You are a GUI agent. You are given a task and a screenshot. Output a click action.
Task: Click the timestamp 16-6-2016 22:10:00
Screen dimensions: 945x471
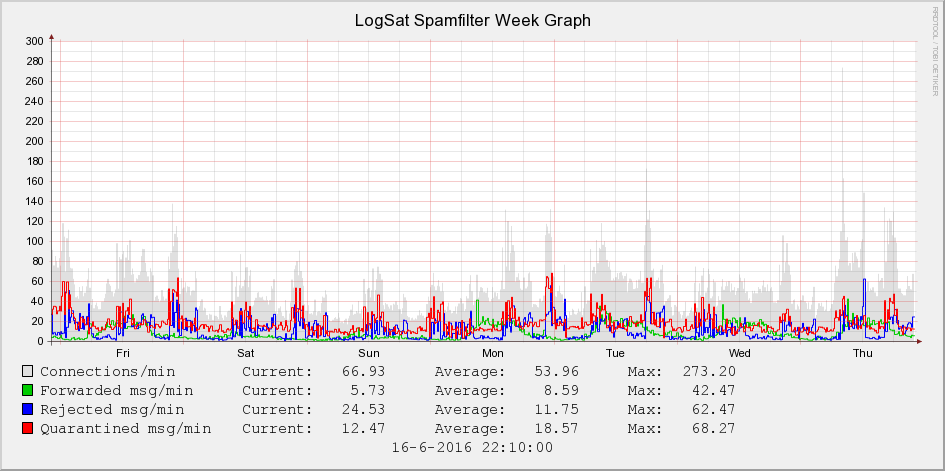(x=472, y=448)
